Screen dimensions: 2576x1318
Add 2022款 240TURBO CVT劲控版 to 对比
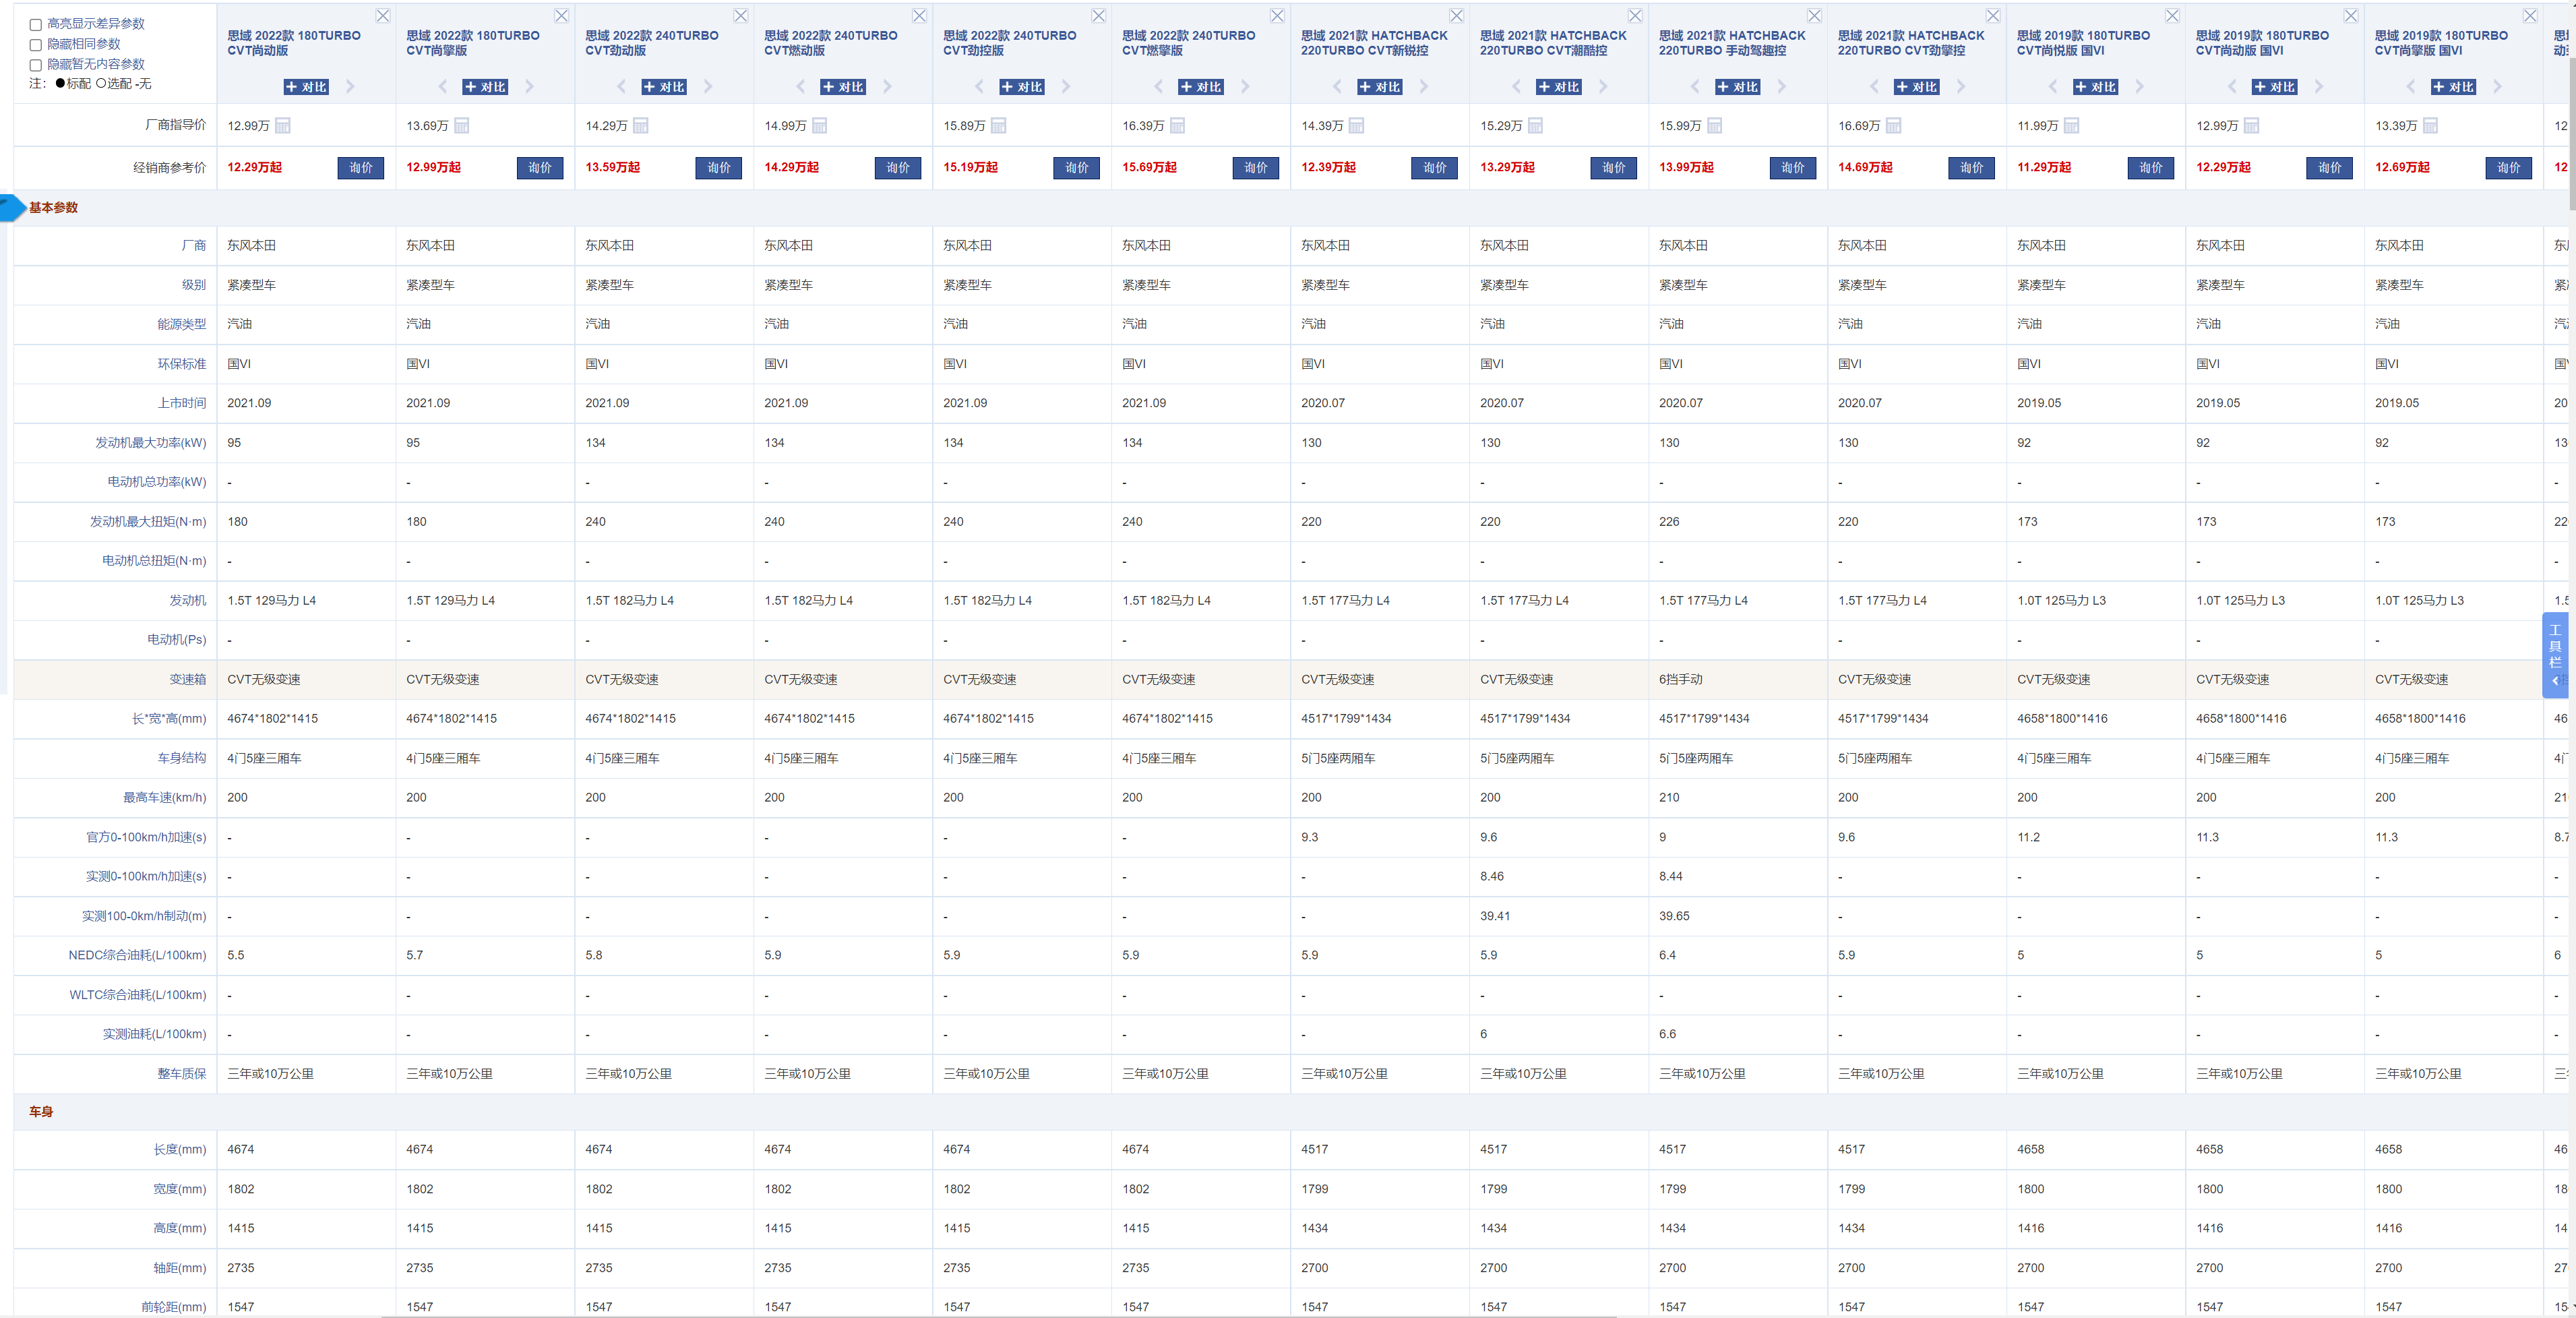(x=1022, y=87)
